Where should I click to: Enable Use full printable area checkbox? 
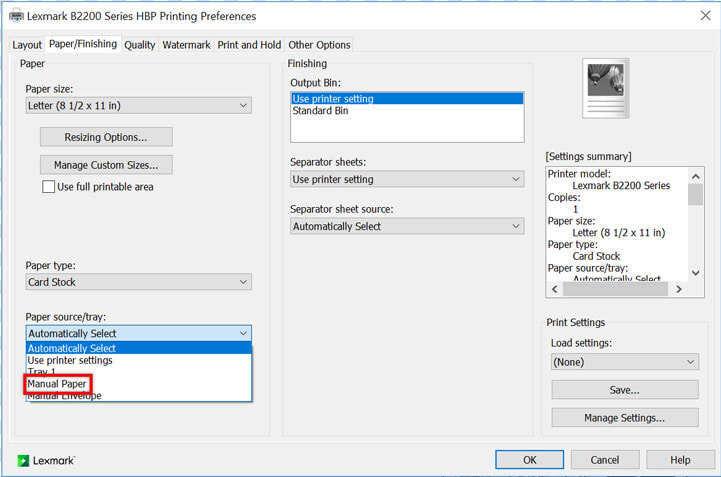pos(48,187)
